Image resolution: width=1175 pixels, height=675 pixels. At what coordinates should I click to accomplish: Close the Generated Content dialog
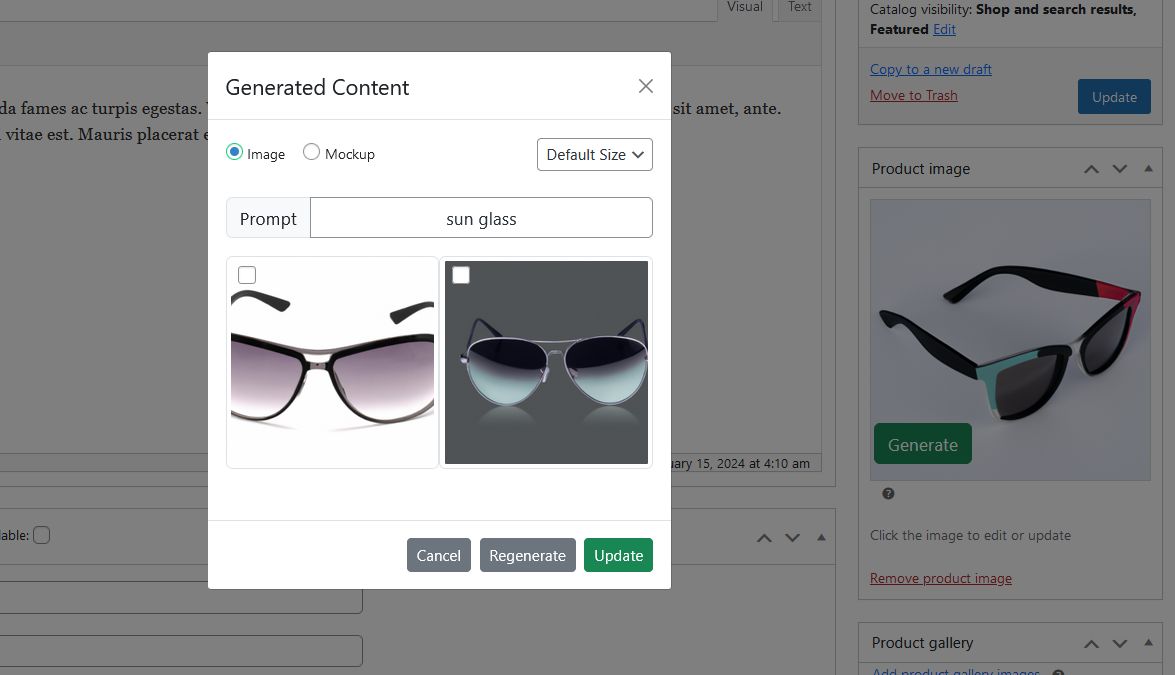[645, 87]
